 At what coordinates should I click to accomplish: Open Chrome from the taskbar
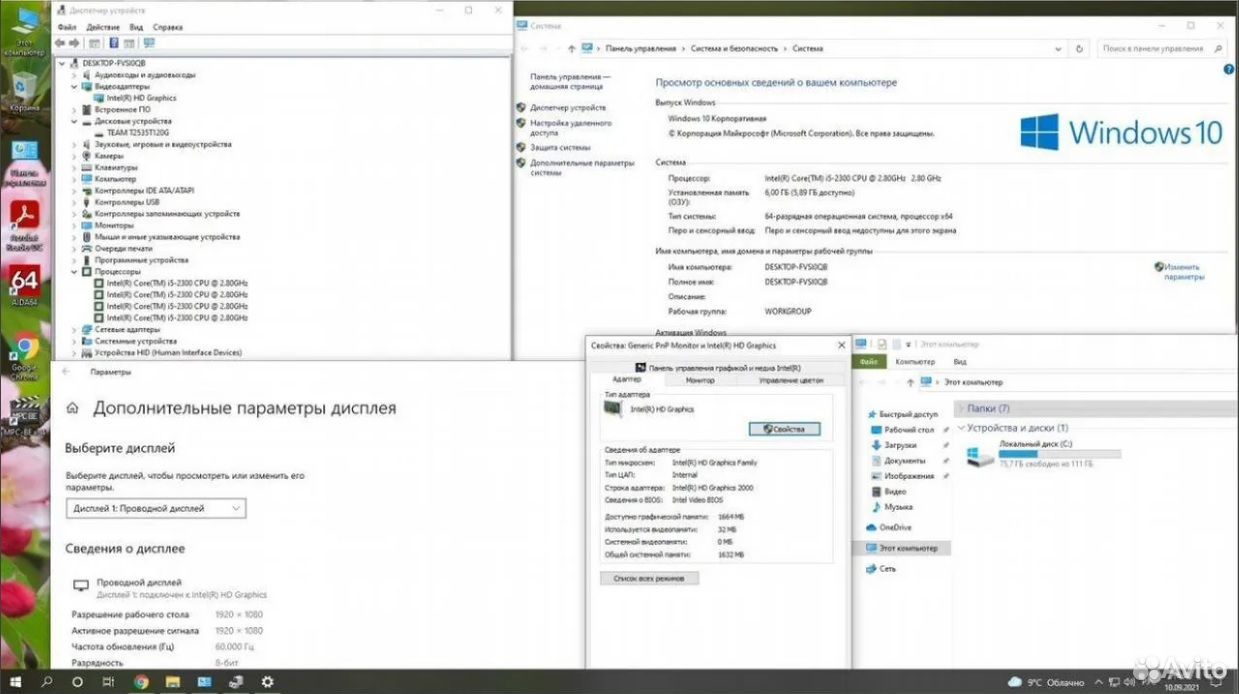point(141,682)
